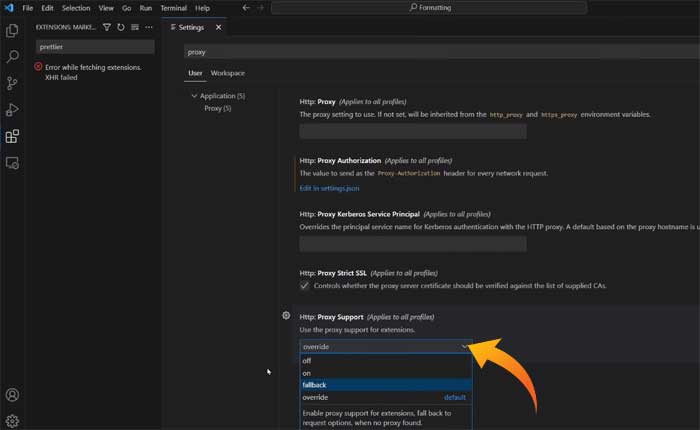Click the gear icon beside Proxy Support

click(287, 316)
